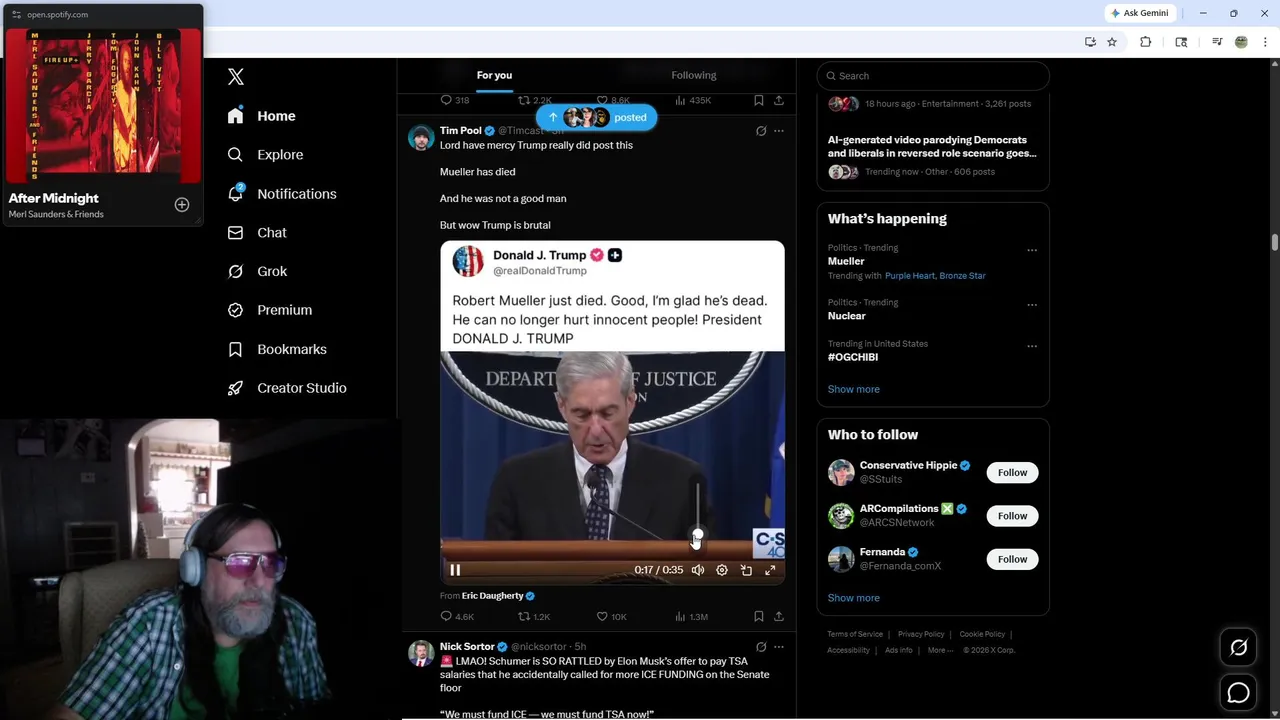This screenshot has height=720, width=1280.
Task: Reply to the top post (318 replies)
Action: 455,100
